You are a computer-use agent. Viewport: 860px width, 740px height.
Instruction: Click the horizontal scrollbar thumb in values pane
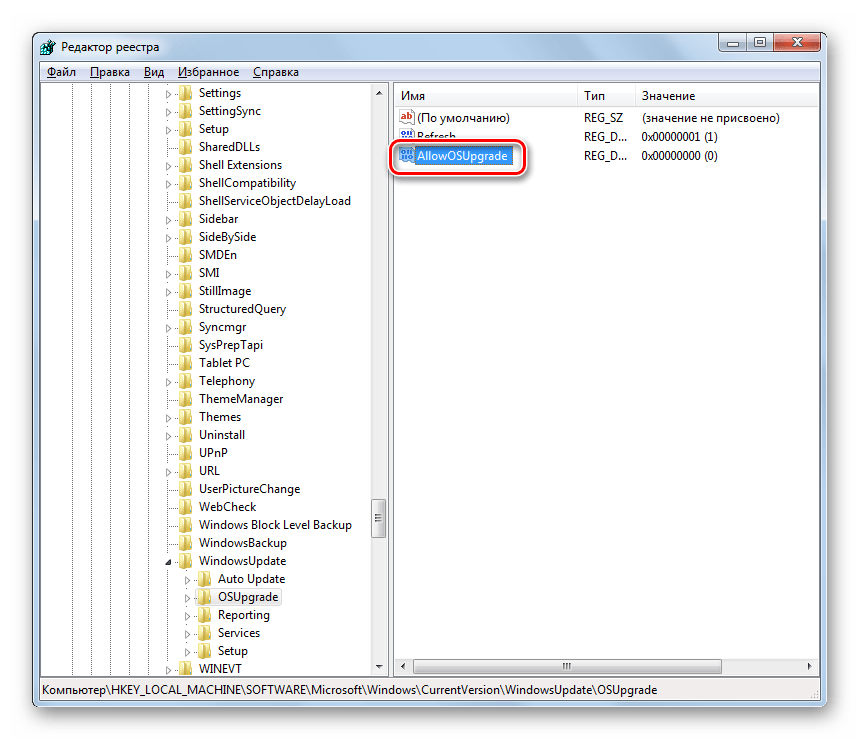click(565, 665)
